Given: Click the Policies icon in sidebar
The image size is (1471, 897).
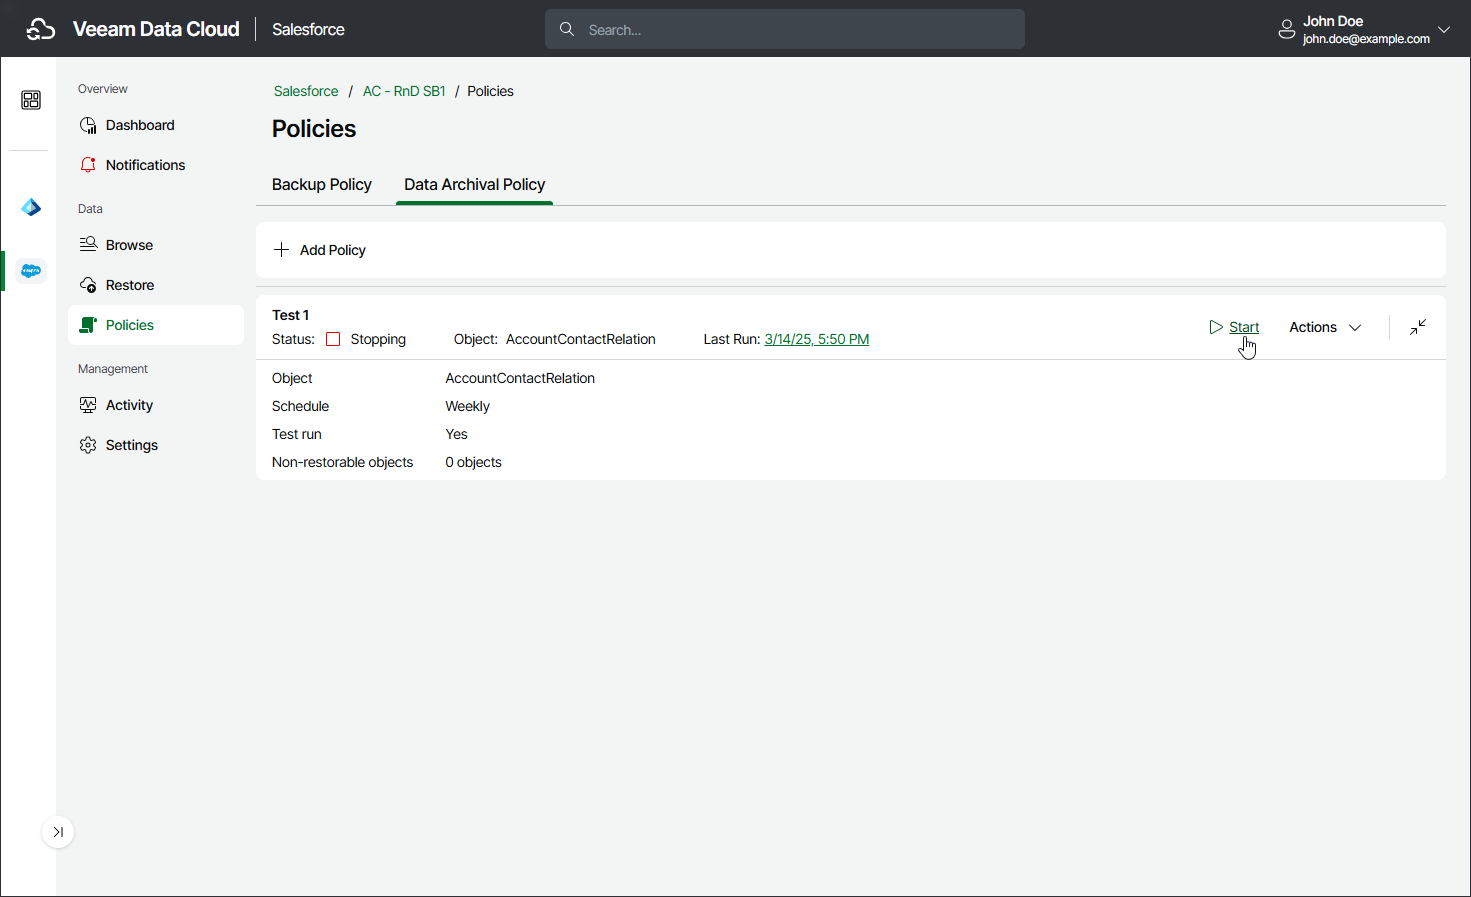Looking at the screenshot, I should [x=88, y=325].
